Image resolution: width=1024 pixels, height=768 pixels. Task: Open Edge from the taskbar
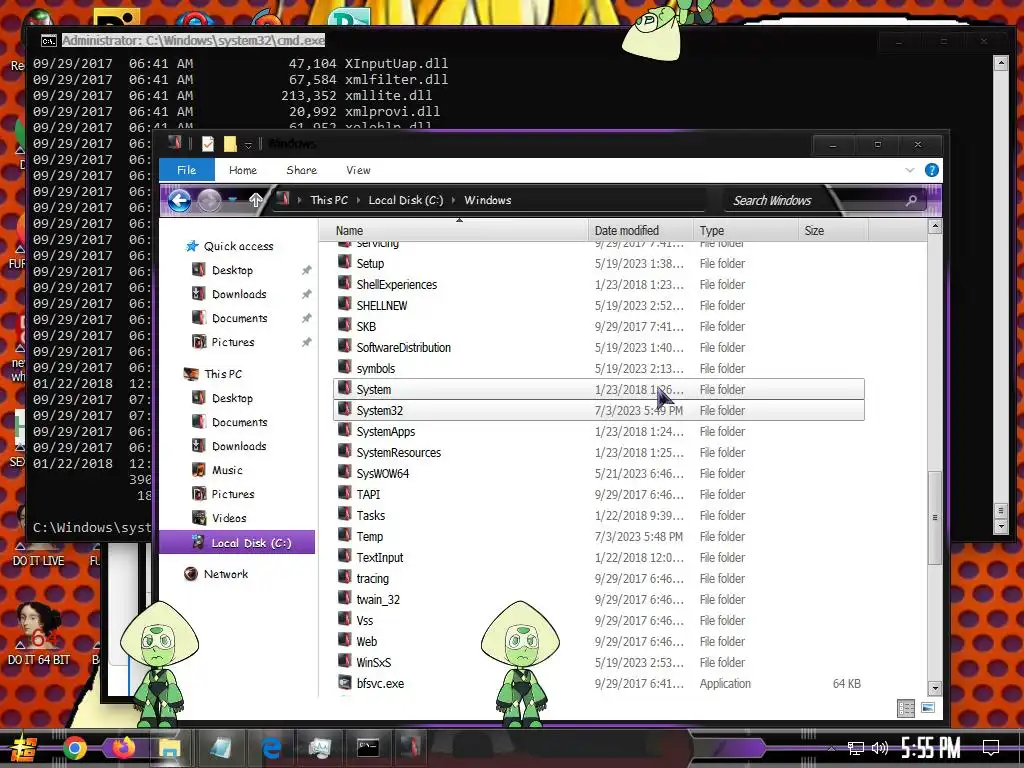tap(271, 748)
